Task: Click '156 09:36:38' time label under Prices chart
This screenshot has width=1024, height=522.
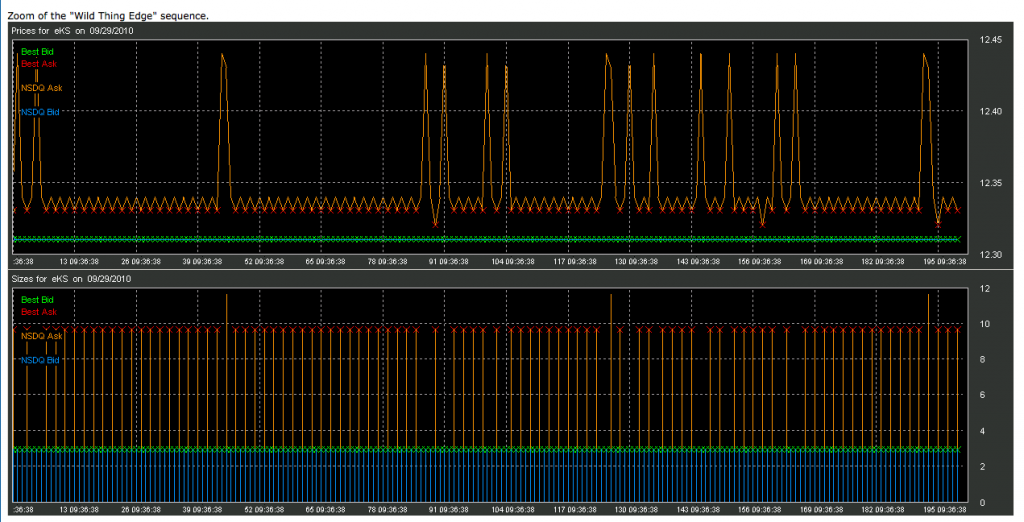Action: (x=760, y=261)
